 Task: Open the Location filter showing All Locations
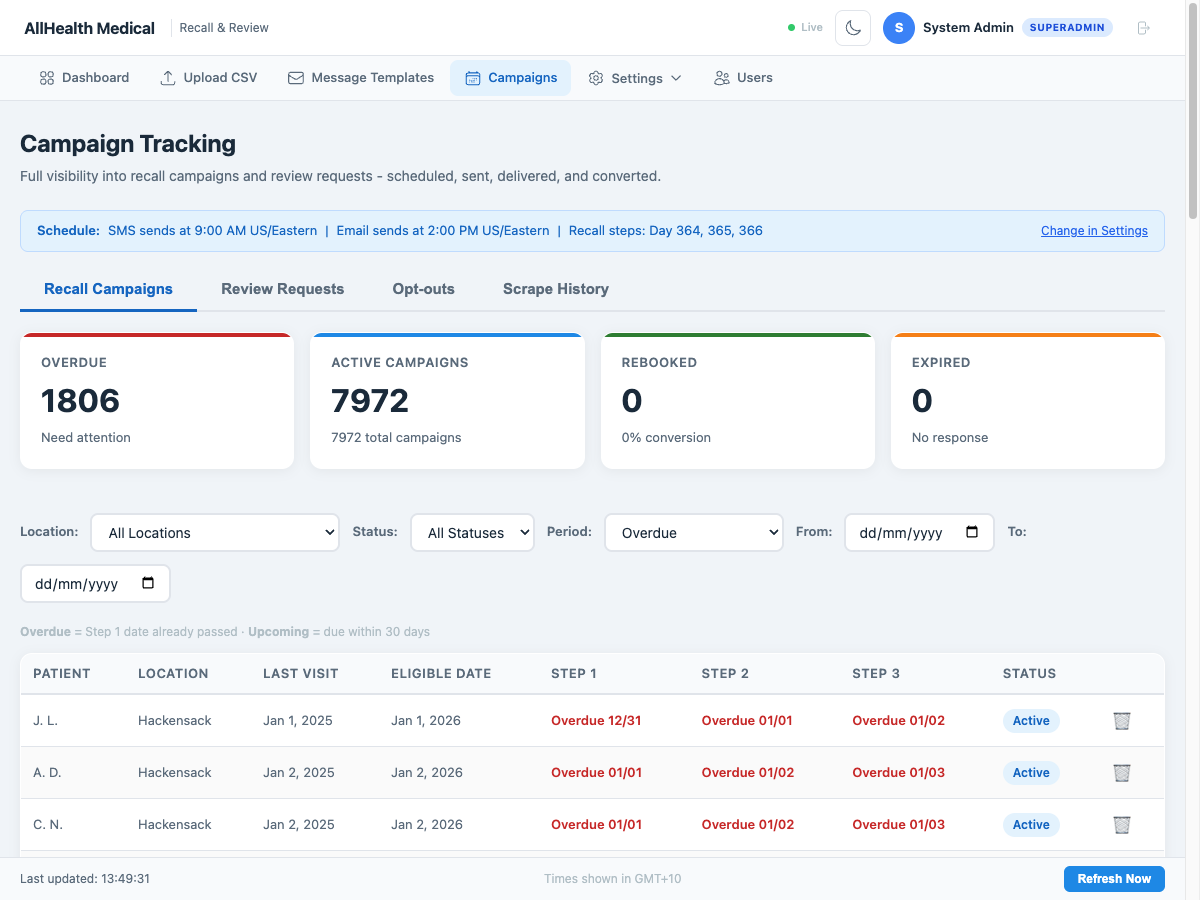(214, 532)
